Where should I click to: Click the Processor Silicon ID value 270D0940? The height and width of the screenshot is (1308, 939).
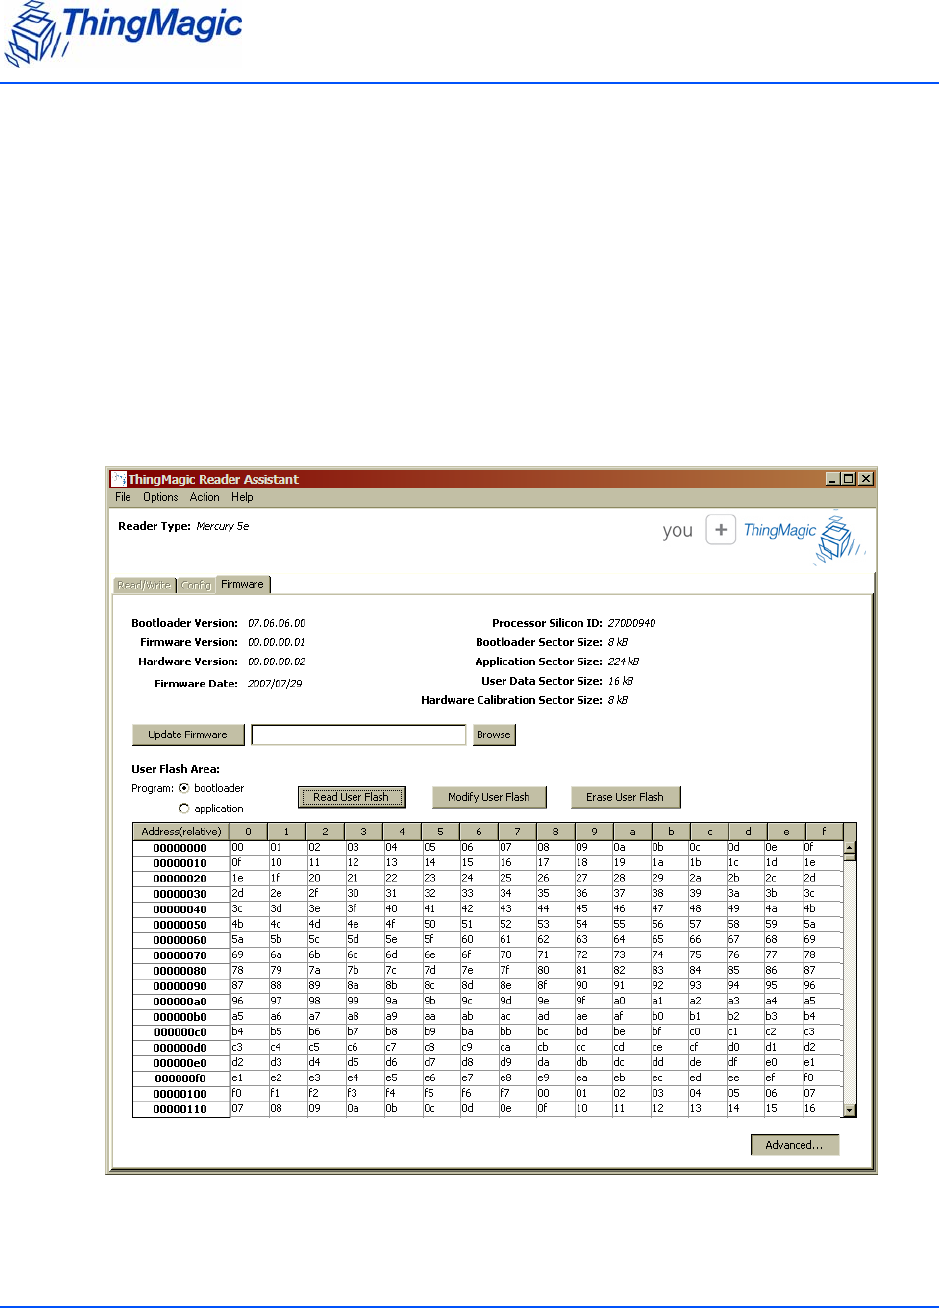631,623
